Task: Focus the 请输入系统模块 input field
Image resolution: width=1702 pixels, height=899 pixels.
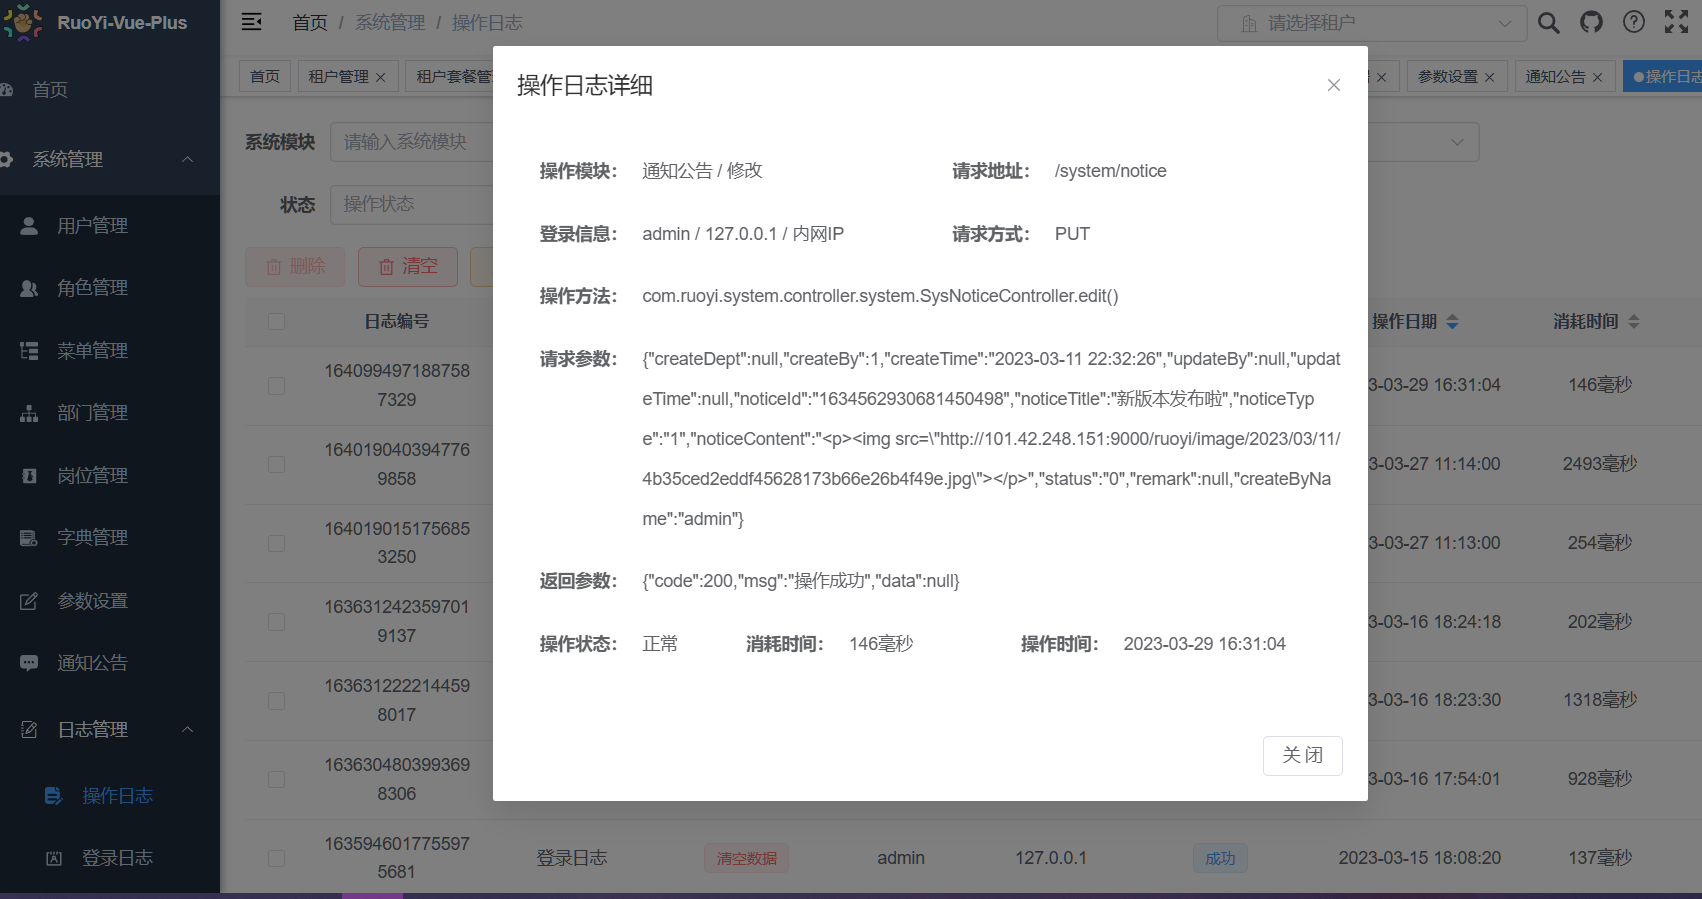Action: pos(413,142)
